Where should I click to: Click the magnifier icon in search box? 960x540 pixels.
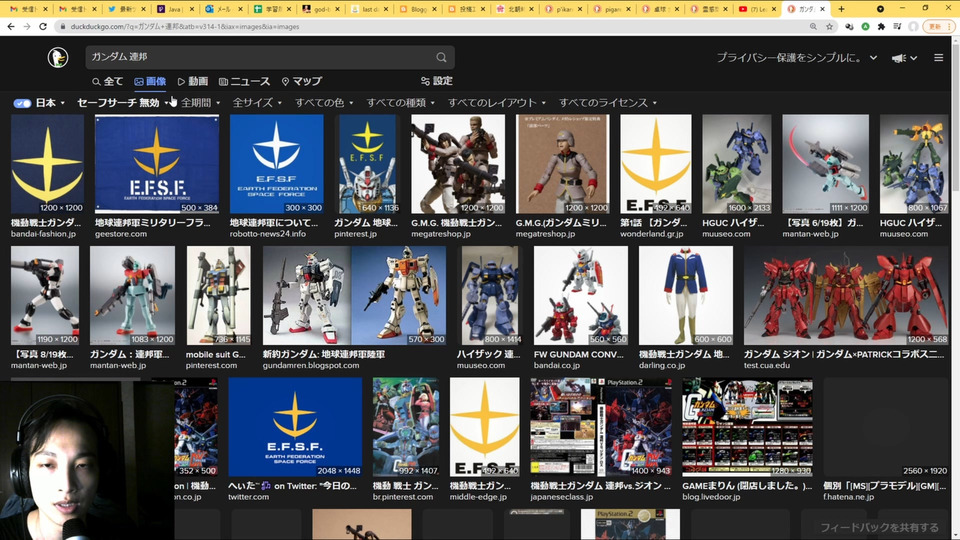[441, 57]
